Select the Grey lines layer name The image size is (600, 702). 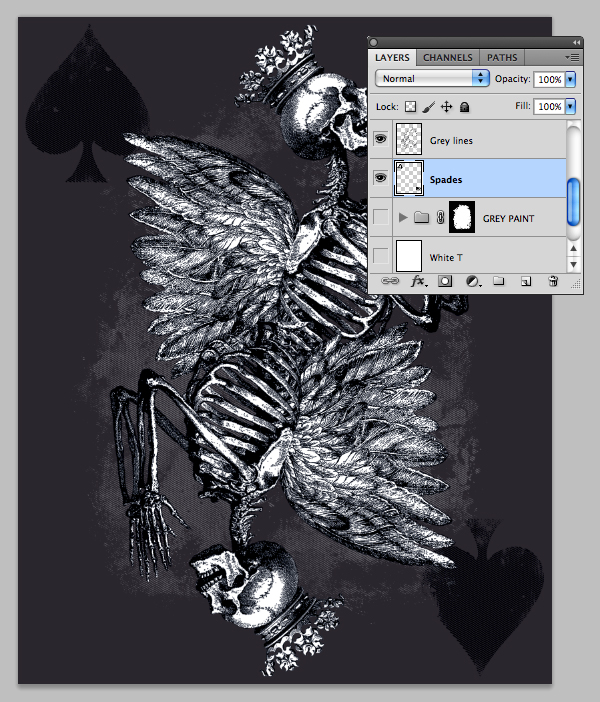tap(451, 141)
